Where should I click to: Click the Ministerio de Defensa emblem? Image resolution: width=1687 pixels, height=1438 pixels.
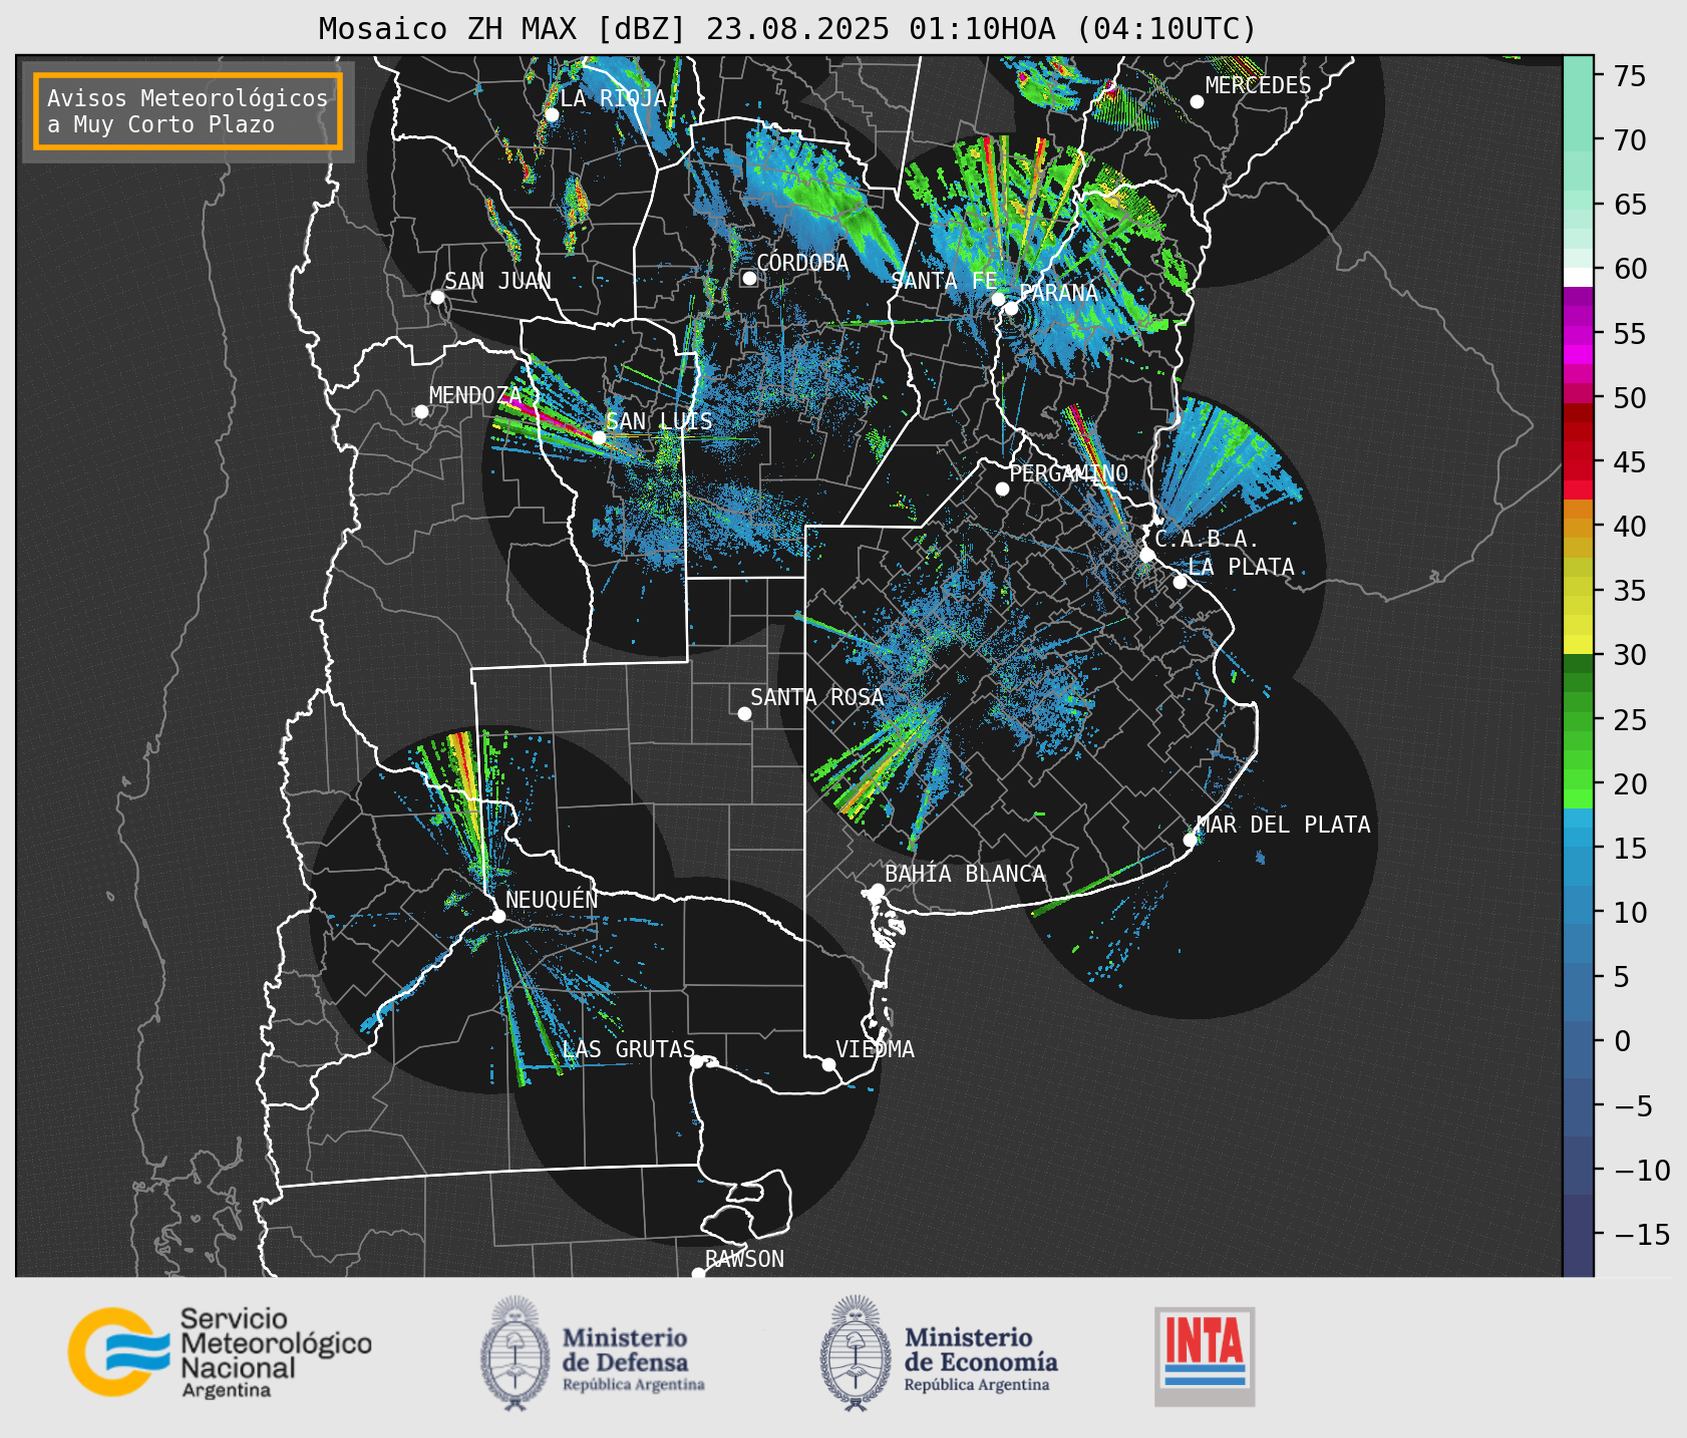(515, 1354)
